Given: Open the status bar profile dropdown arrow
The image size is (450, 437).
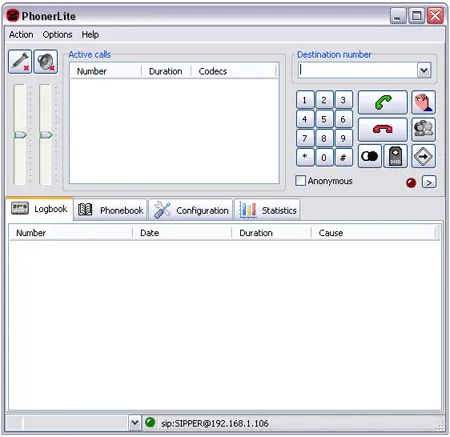Looking at the screenshot, I should [x=135, y=423].
